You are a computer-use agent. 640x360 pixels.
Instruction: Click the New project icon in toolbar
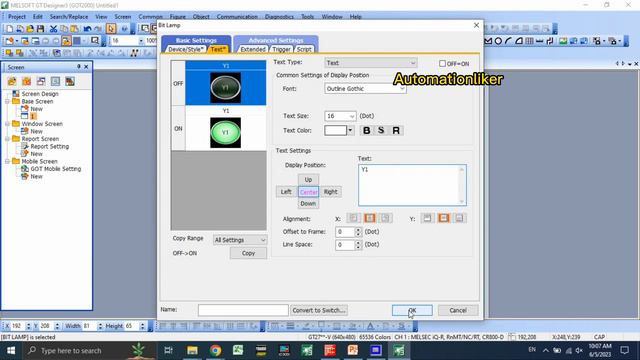[x=9, y=29]
